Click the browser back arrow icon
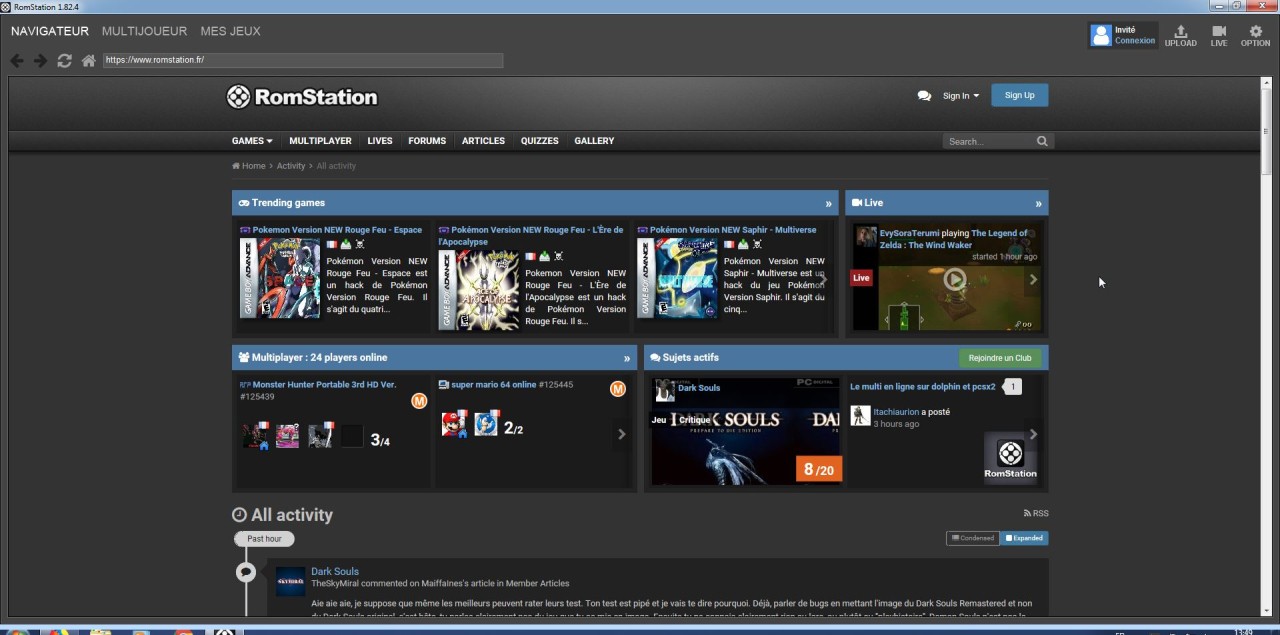The image size is (1280, 635). tap(17, 61)
